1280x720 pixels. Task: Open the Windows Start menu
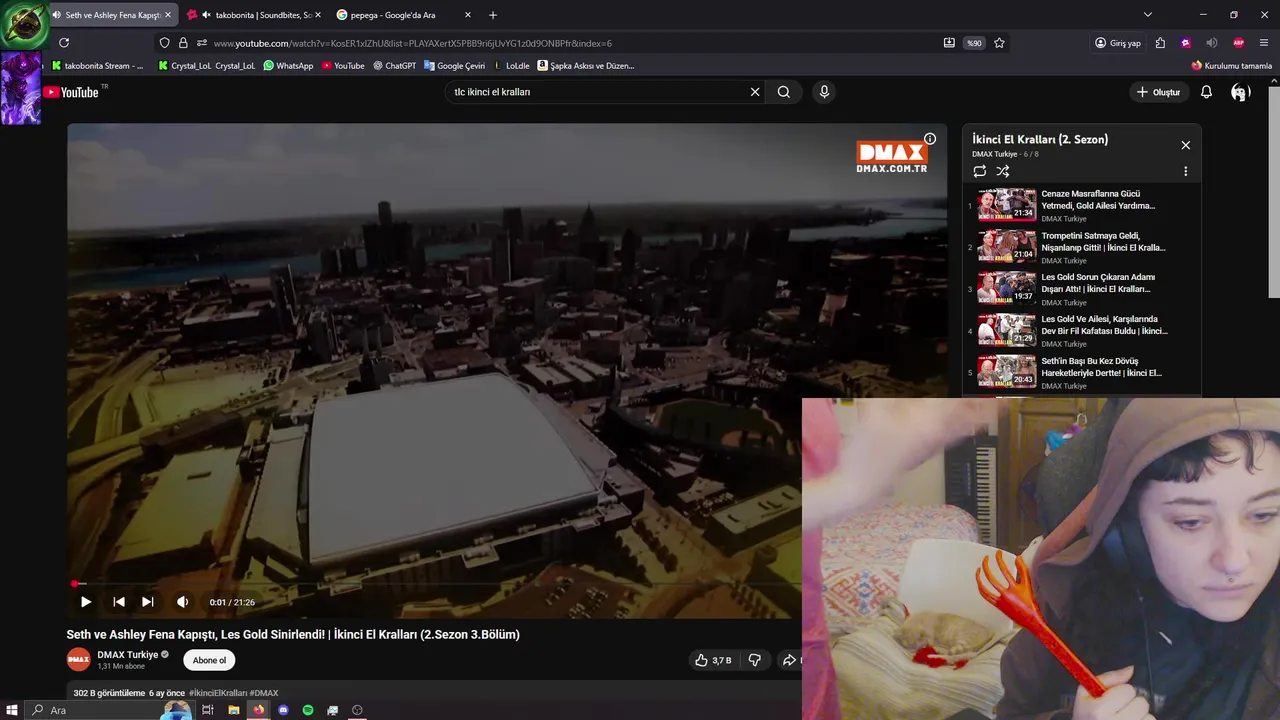(x=12, y=710)
